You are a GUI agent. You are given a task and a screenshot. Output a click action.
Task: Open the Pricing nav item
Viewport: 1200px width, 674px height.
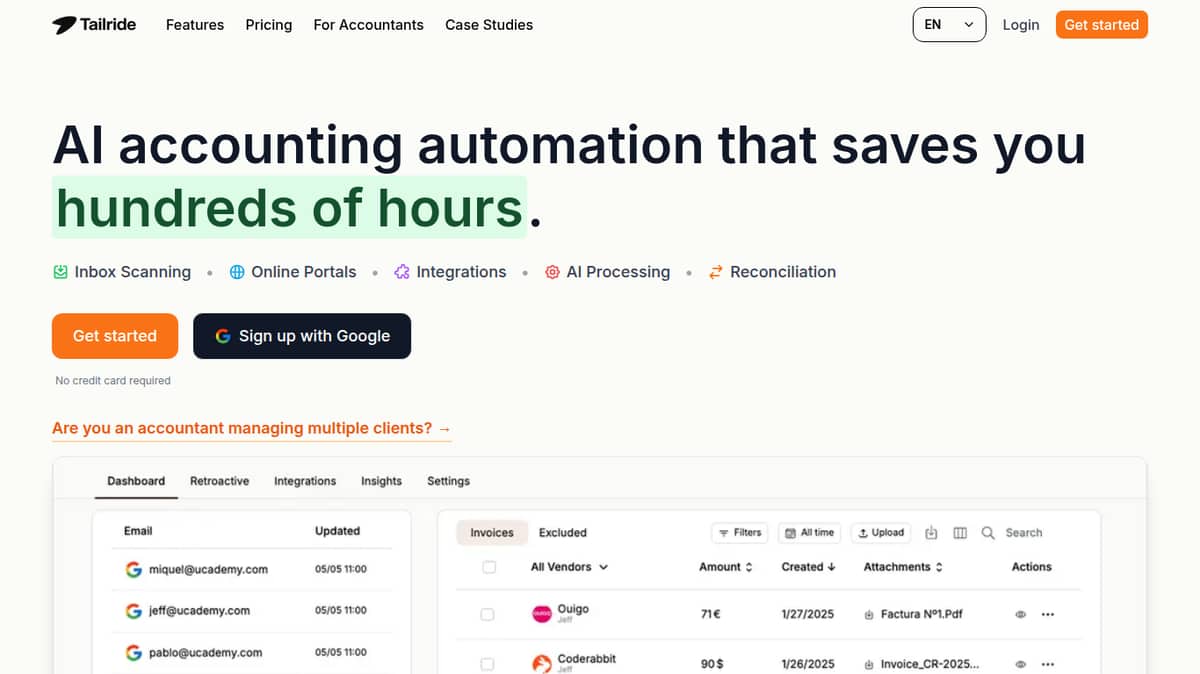click(269, 25)
